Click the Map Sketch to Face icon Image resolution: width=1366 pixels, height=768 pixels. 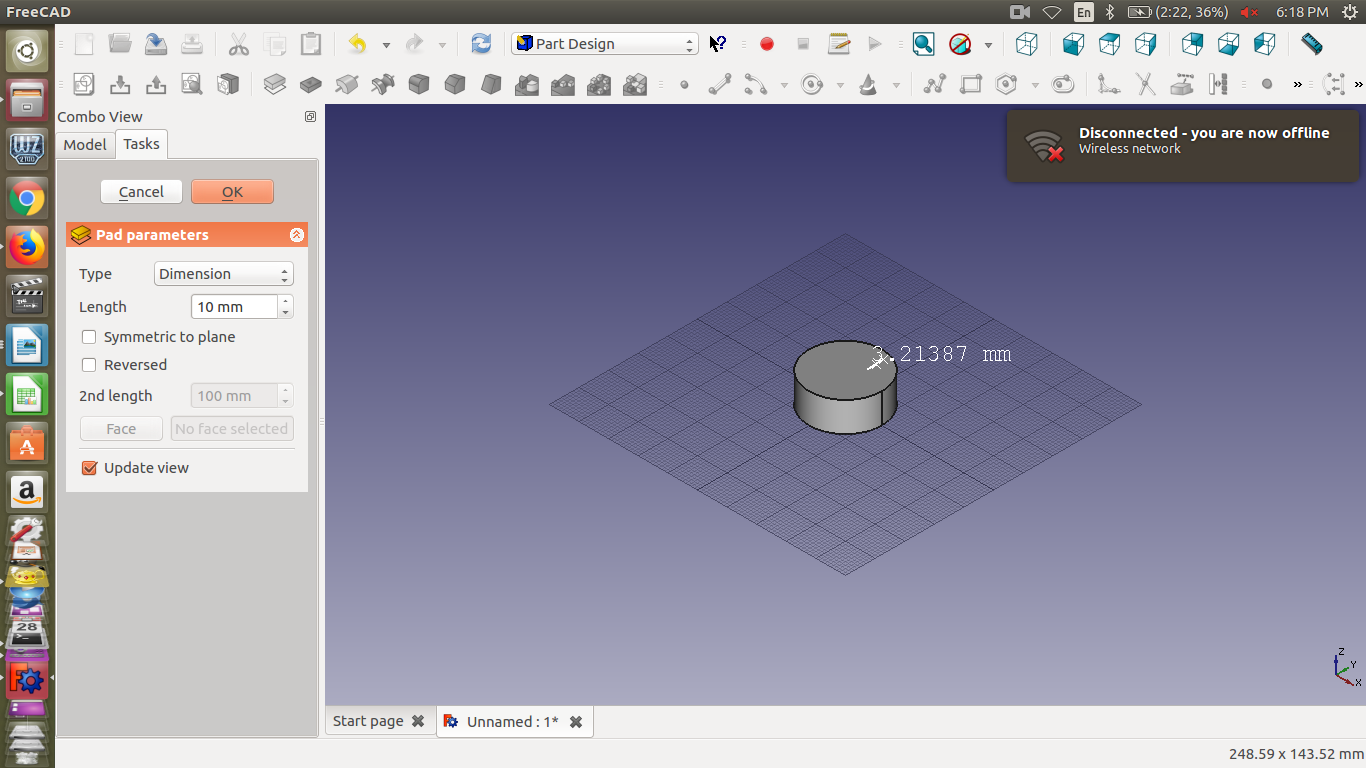(x=228, y=85)
